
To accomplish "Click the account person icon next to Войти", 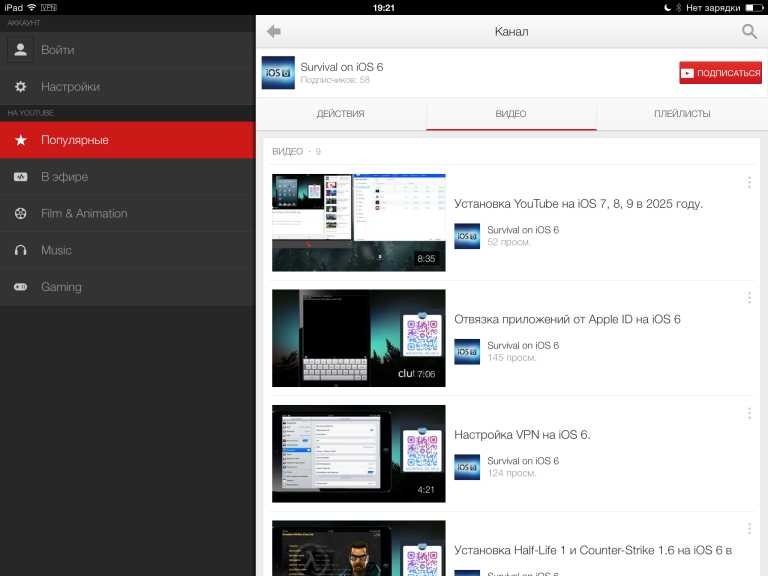I will click(x=20, y=49).
